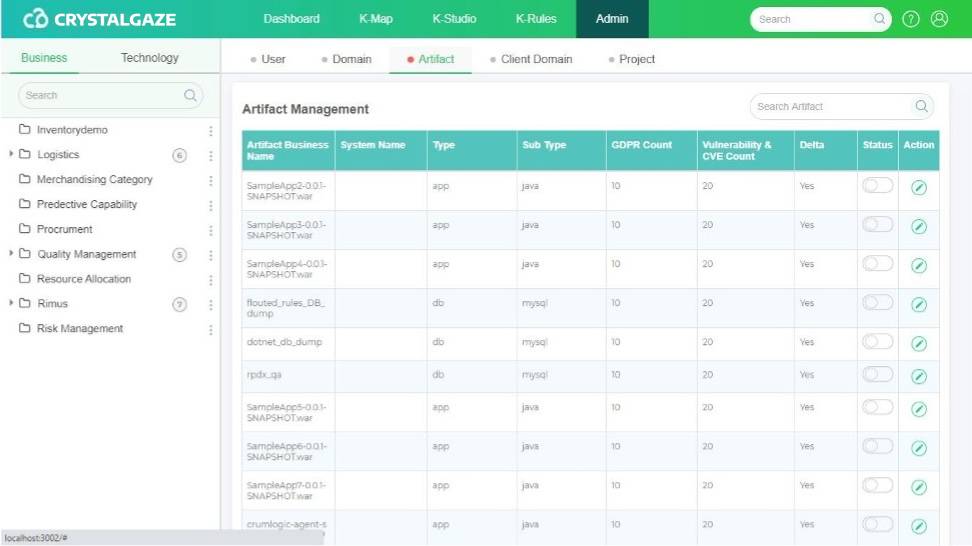Open three-dot menu for Risk Management
The image size is (972, 546).
[x=210, y=329]
